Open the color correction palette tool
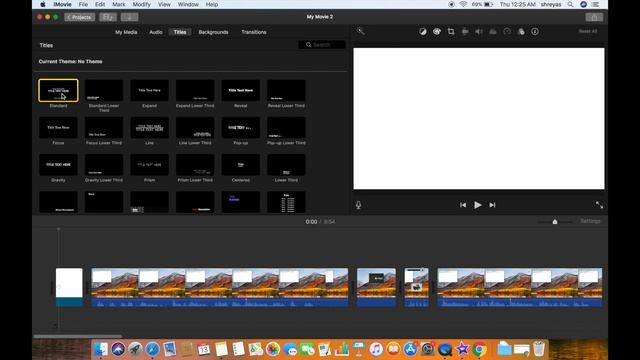The width and height of the screenshot is (640, 360). 437,31
